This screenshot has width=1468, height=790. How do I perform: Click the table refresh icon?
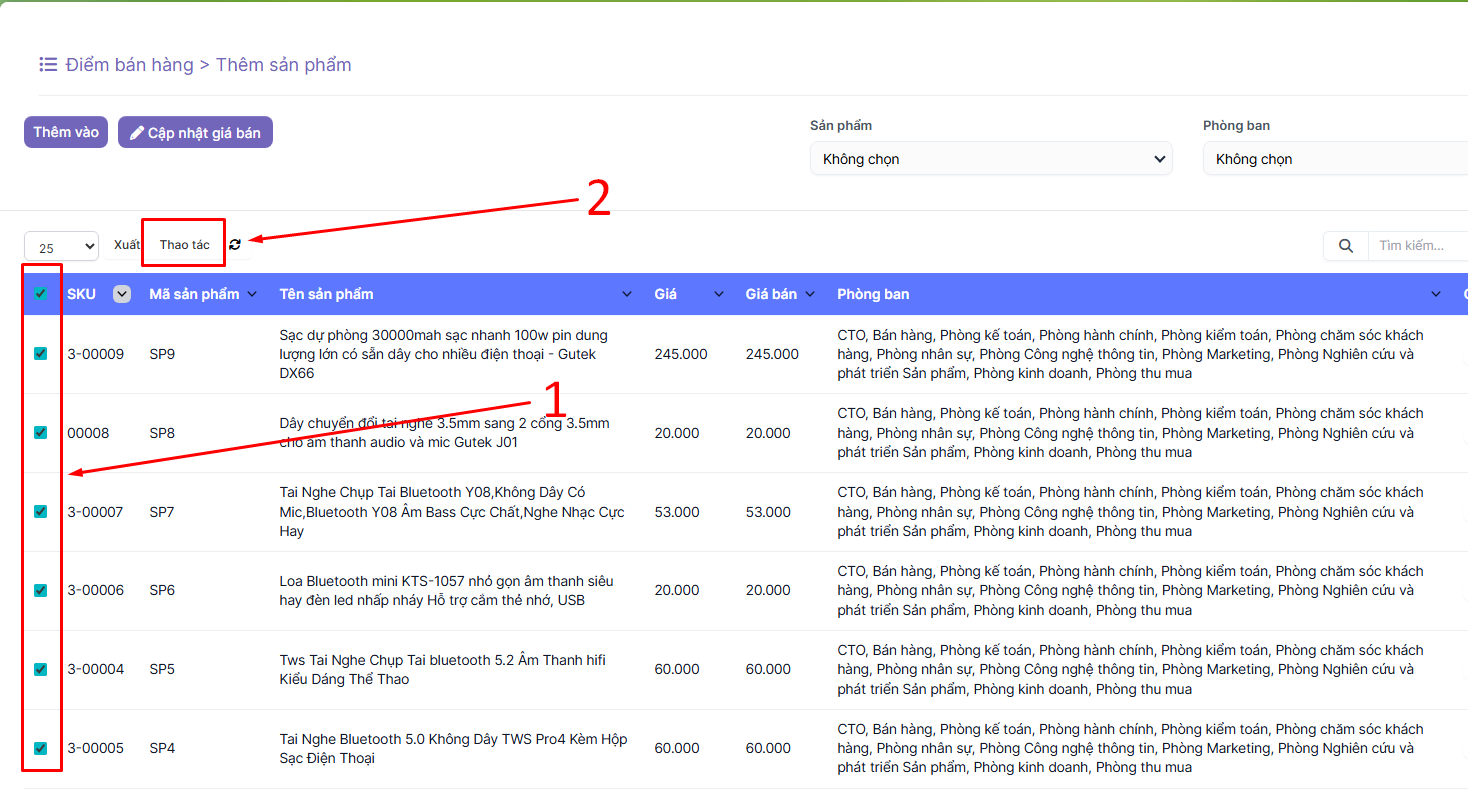235,245
